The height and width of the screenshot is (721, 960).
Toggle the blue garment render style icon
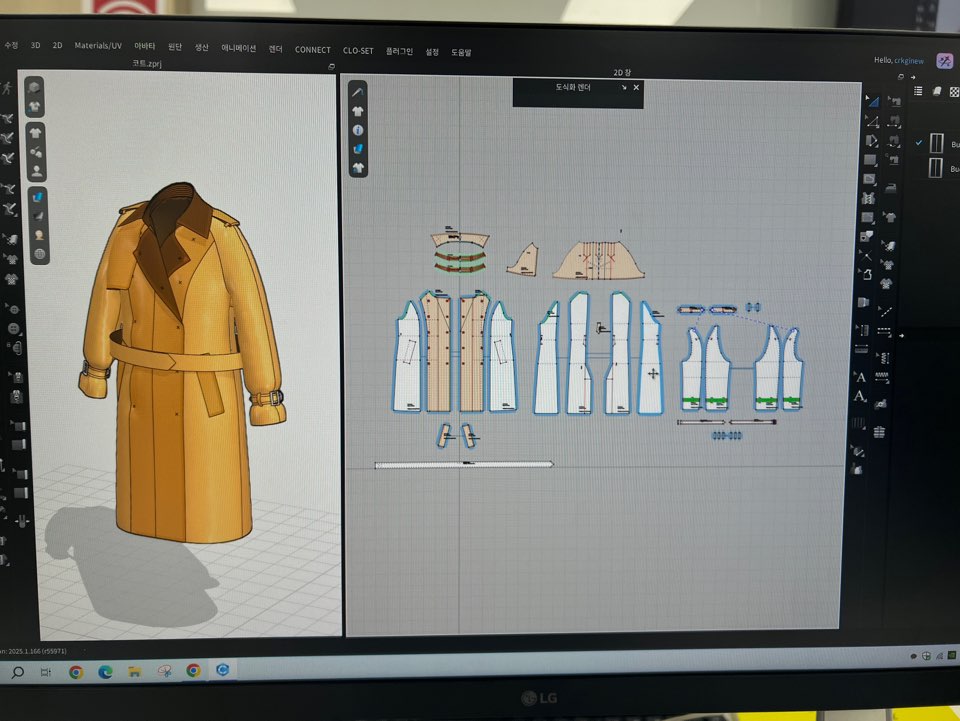coord(39,197)
